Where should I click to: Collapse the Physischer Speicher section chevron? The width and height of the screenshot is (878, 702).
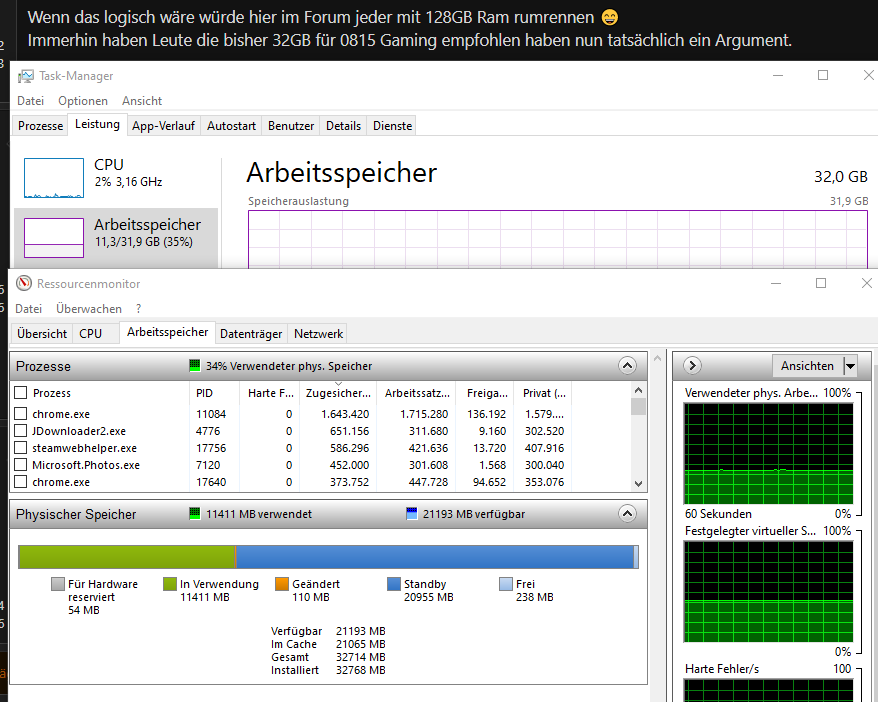[x=627, y=513]
